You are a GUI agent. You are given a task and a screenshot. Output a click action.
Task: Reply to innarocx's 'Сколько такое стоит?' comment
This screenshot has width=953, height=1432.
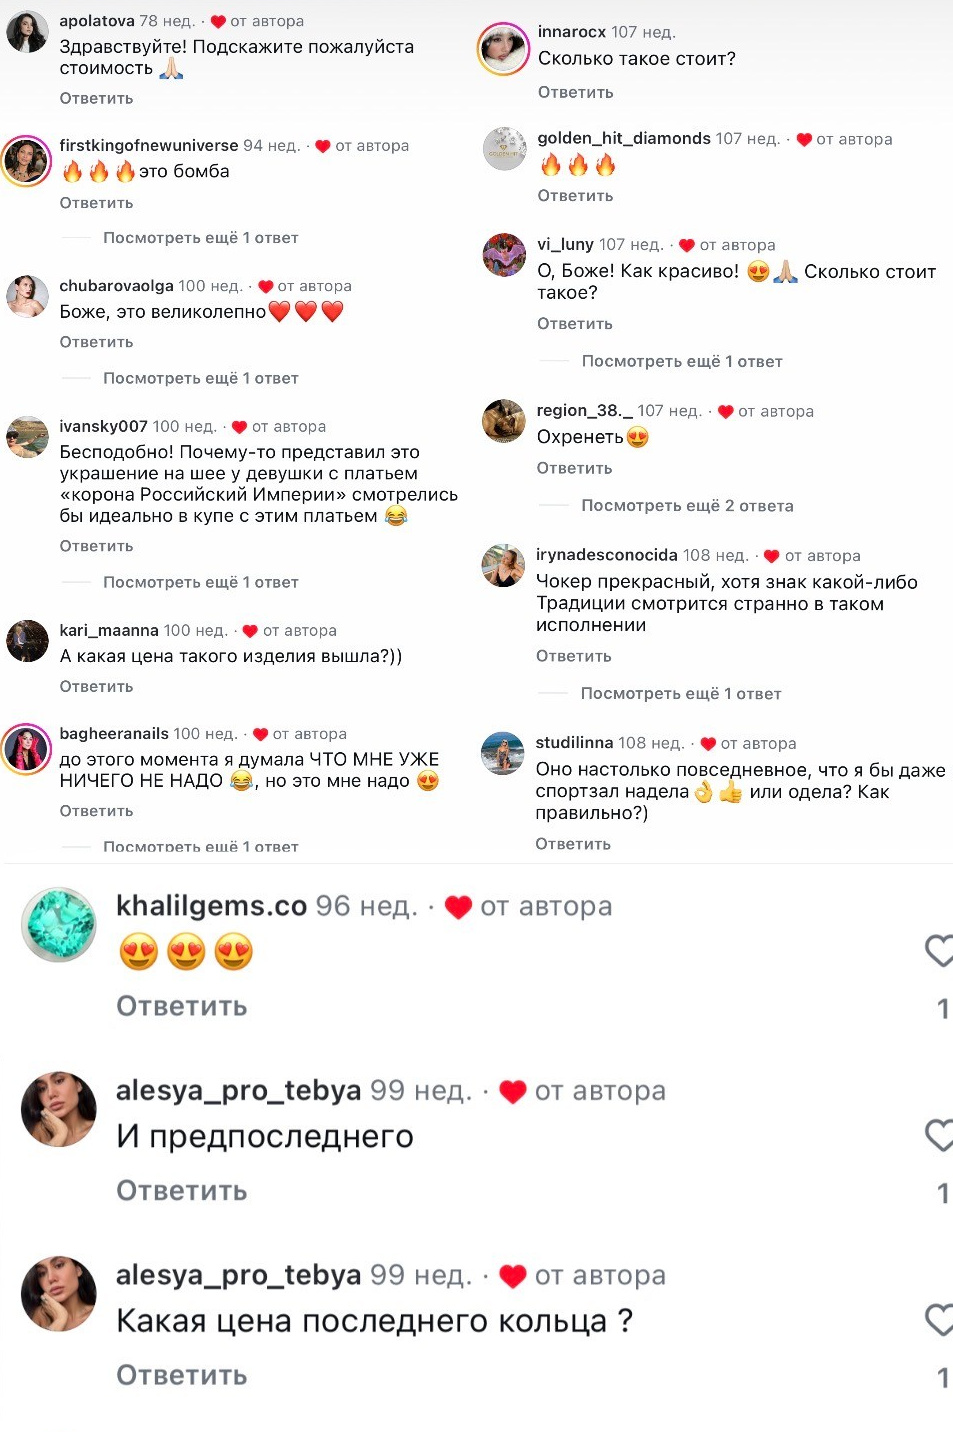point(576,92)
